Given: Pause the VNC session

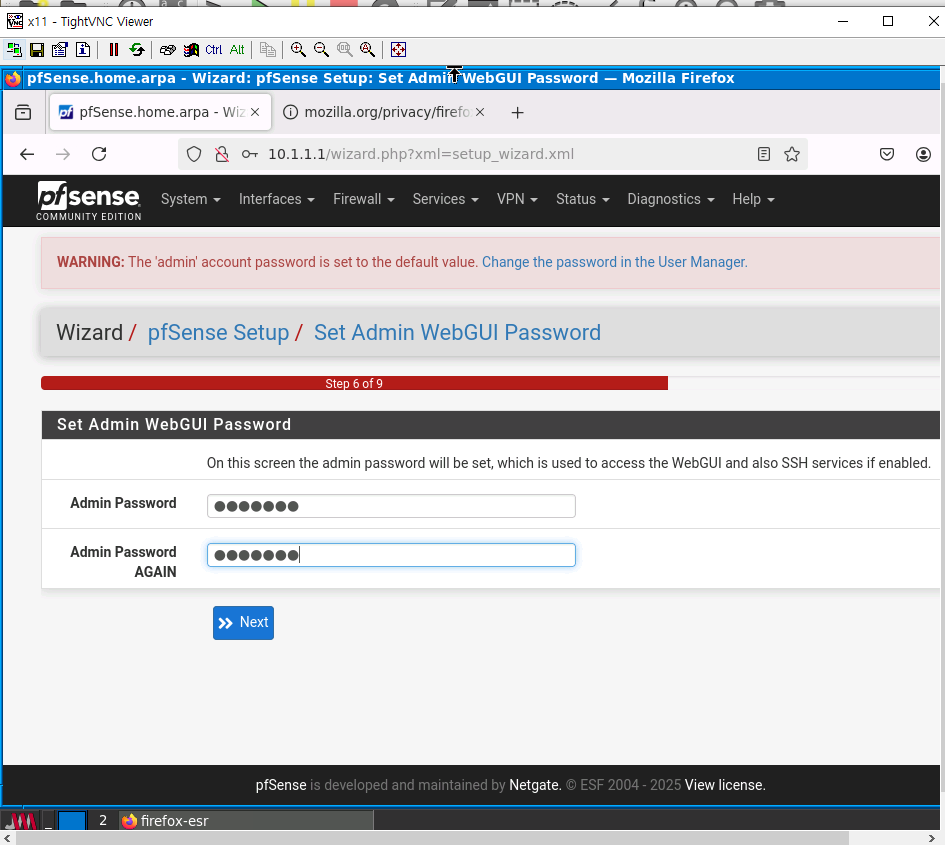Looking at the screenshot, I should [x=113, y=49].
